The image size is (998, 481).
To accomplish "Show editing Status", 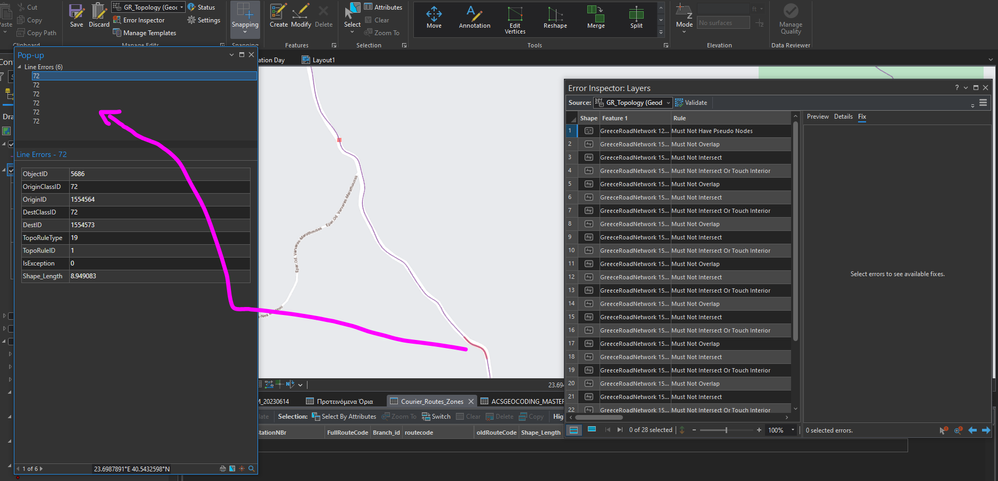I will [201, 7].
